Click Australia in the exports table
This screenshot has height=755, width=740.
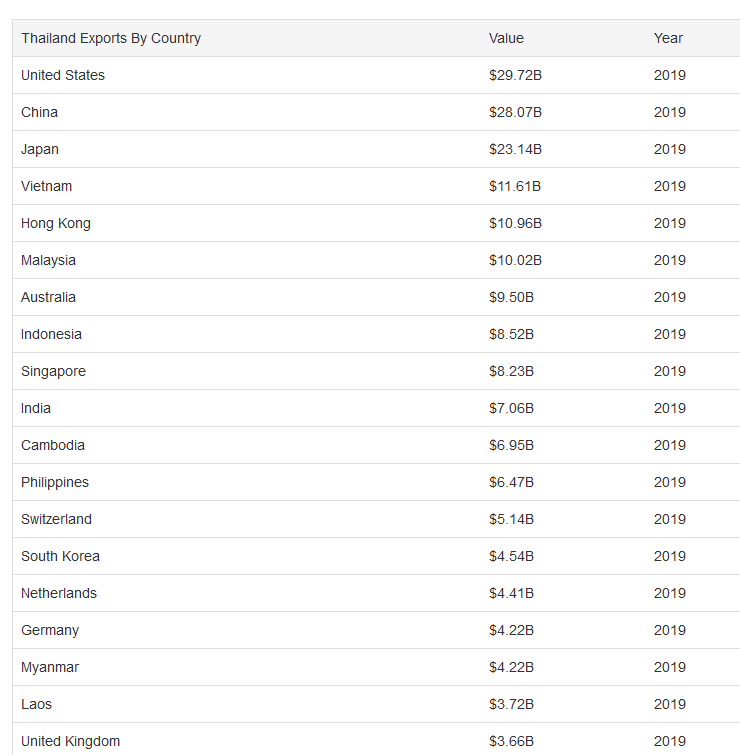[48, 297]
